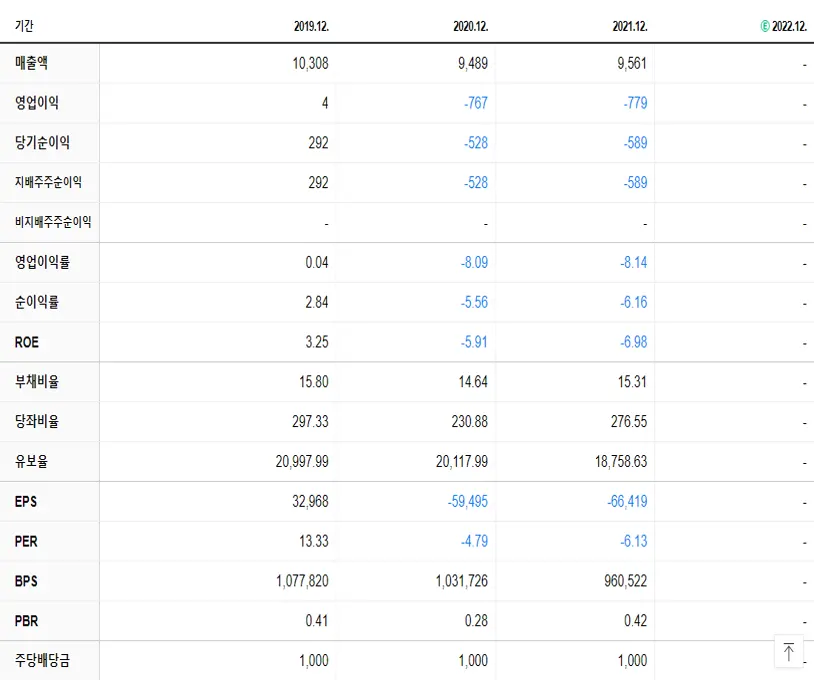Click the 20,997.99 reserve ratio value

(x=302, y=461)
